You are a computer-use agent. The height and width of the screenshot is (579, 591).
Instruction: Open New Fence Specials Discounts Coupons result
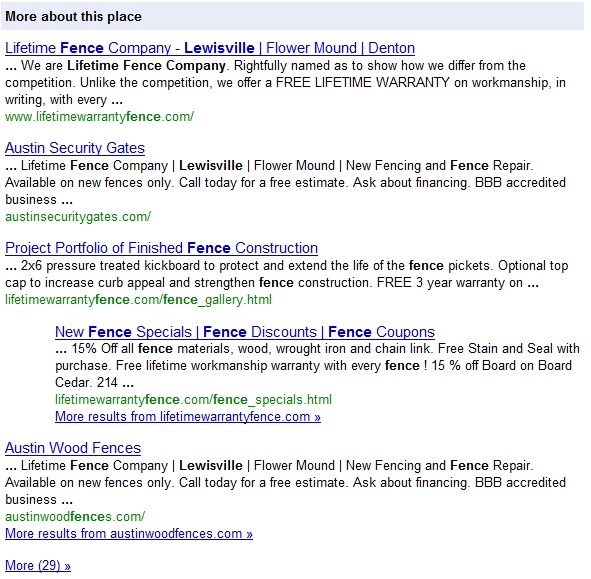pyautogui.click(x=245, y=332)
